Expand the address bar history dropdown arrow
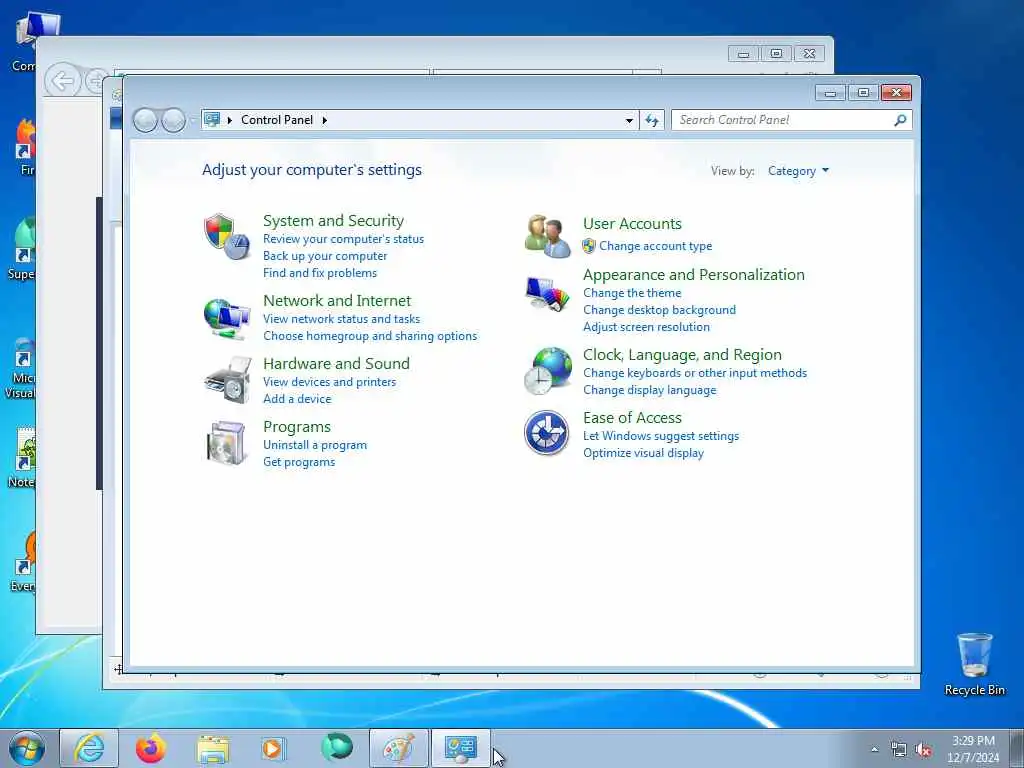This screenshot has height=768, width=1024. pos(629,120)
